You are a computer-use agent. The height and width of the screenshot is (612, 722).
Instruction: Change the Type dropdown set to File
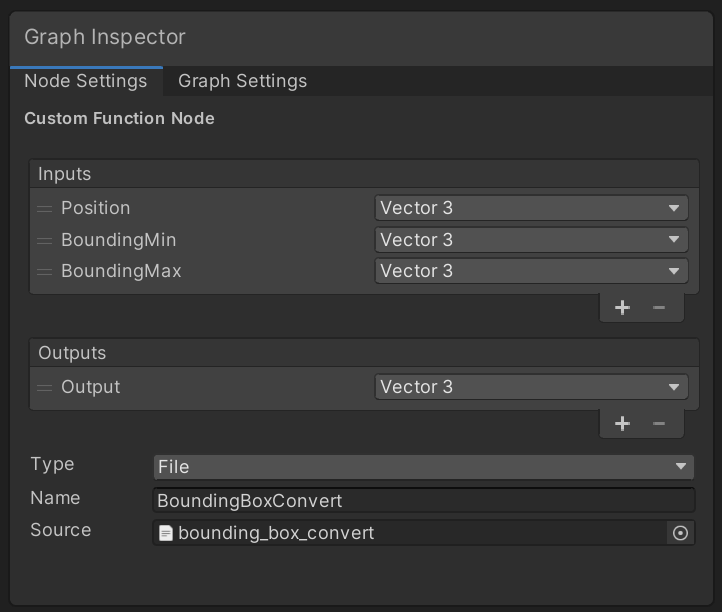tap(423, 467)
